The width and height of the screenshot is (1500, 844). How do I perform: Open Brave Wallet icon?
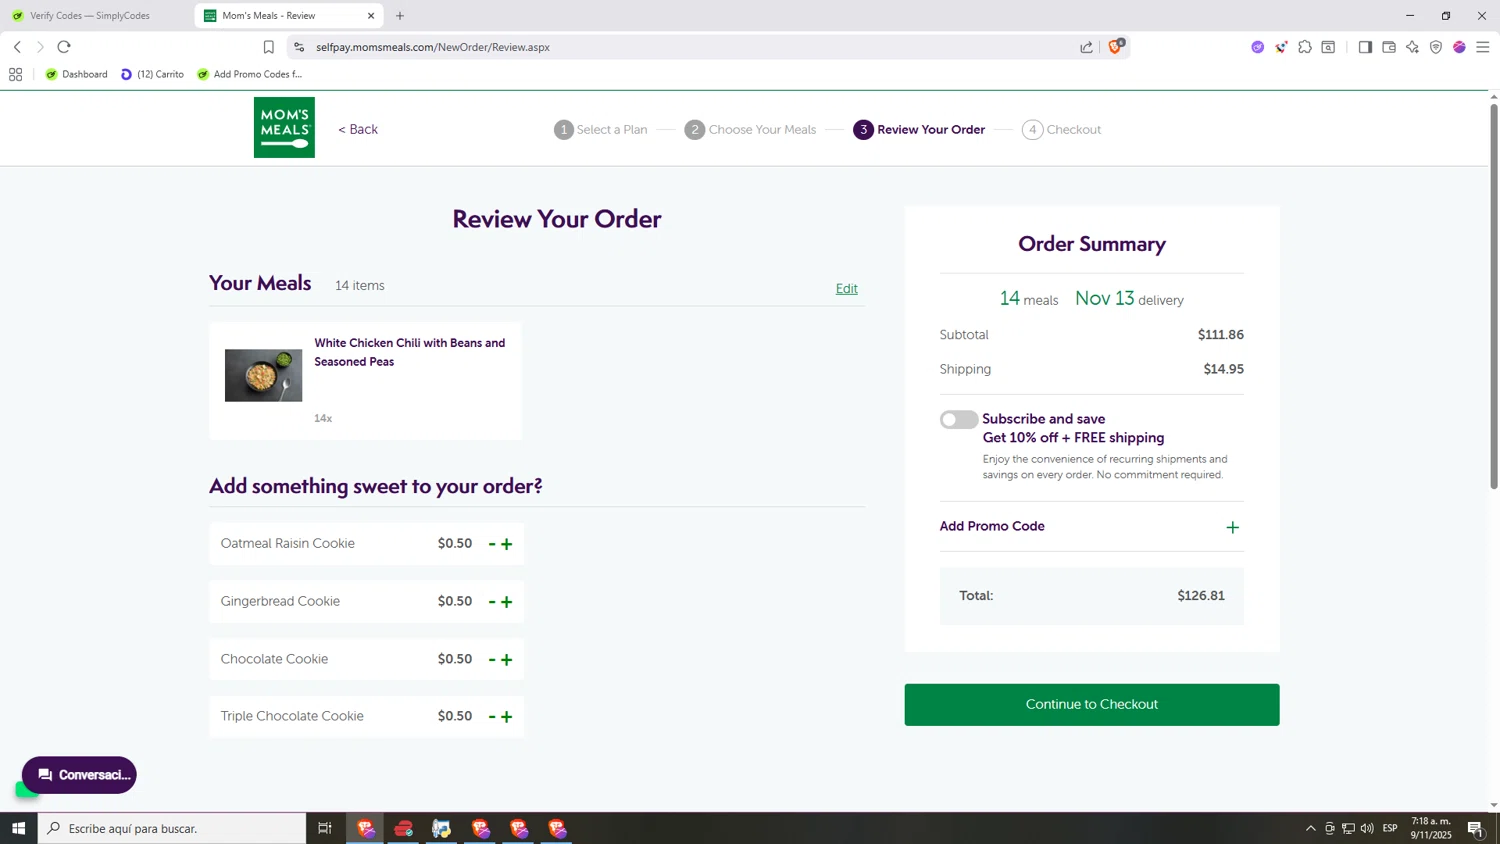click(x=1389, y=47)
